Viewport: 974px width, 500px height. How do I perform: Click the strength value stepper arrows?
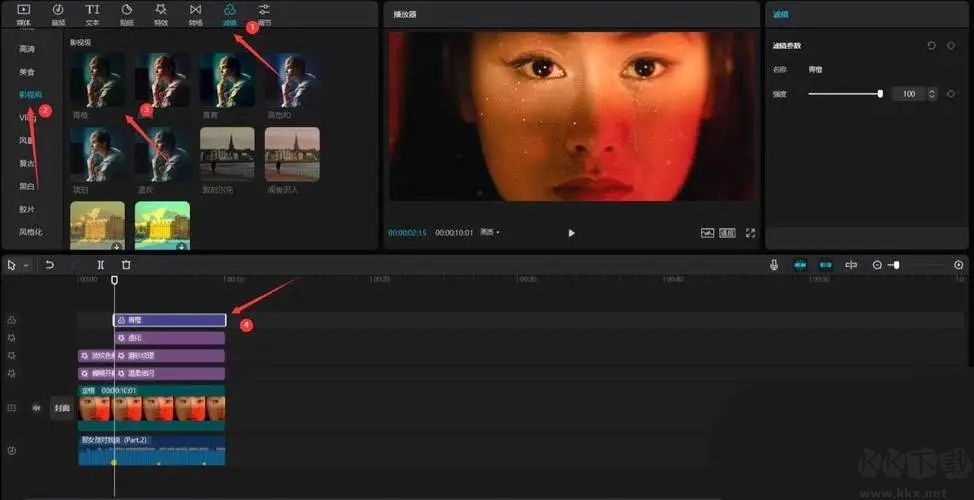point(932,94)
